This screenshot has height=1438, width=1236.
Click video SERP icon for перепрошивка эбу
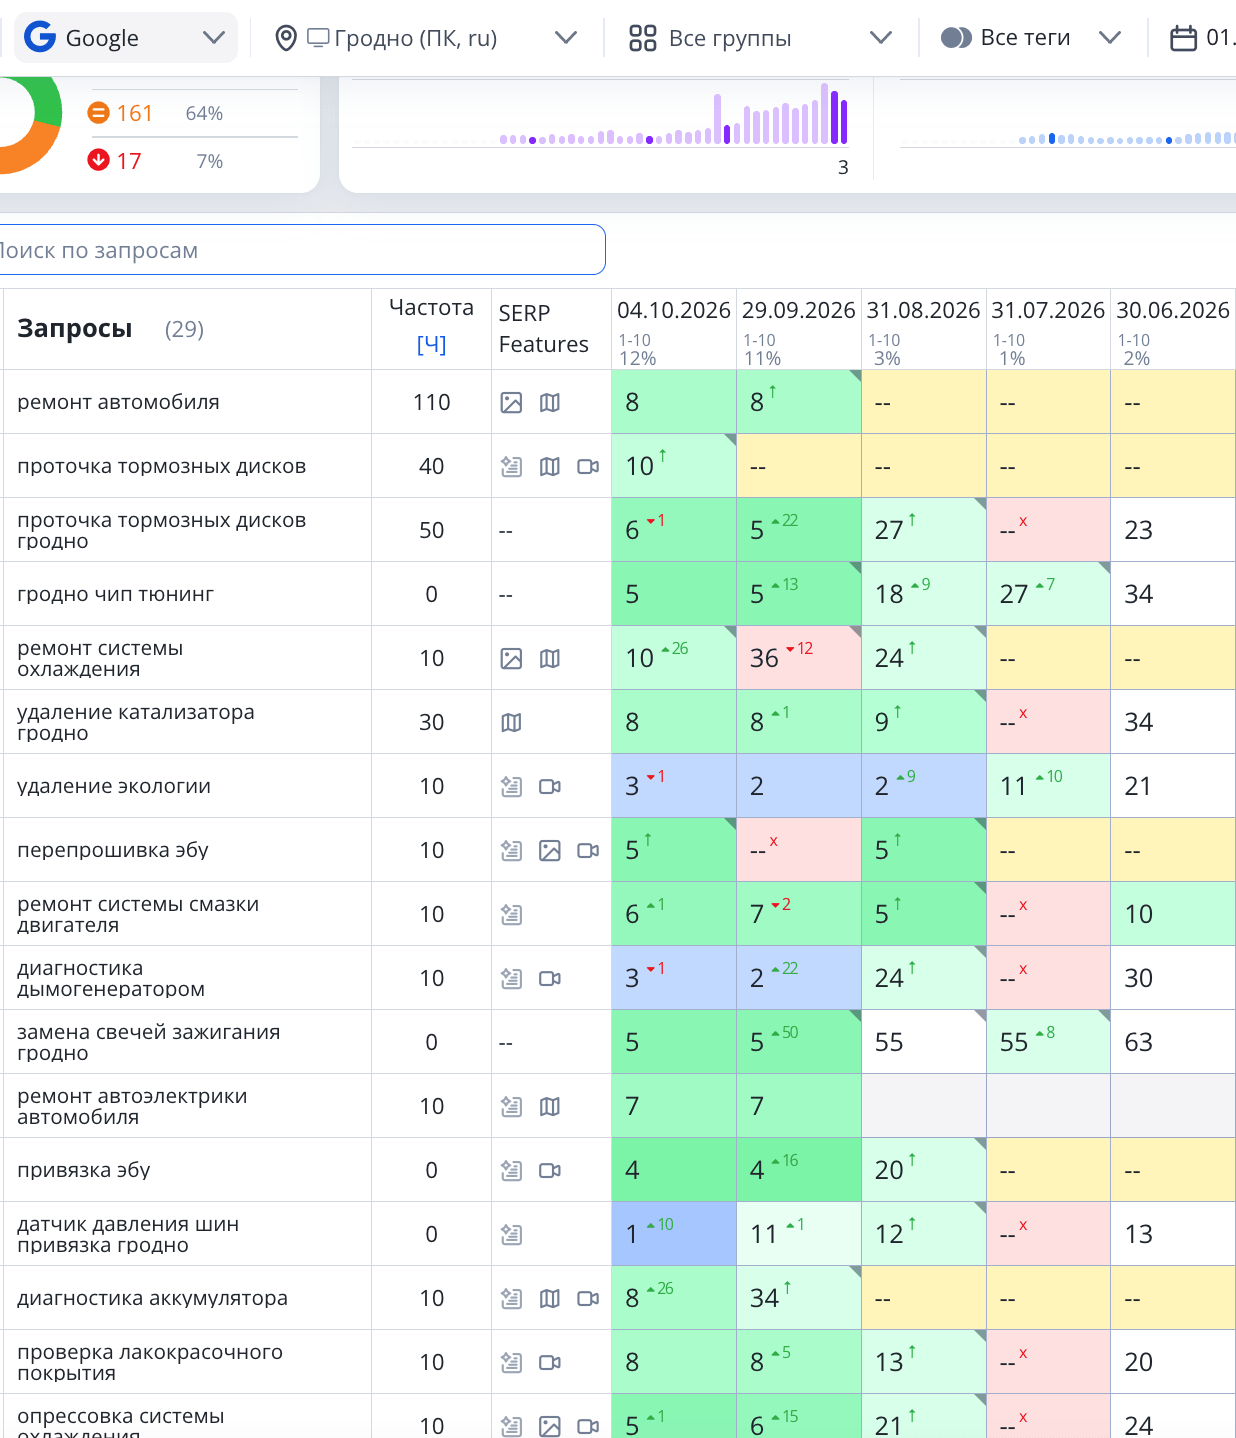click(x=588, y=850)
